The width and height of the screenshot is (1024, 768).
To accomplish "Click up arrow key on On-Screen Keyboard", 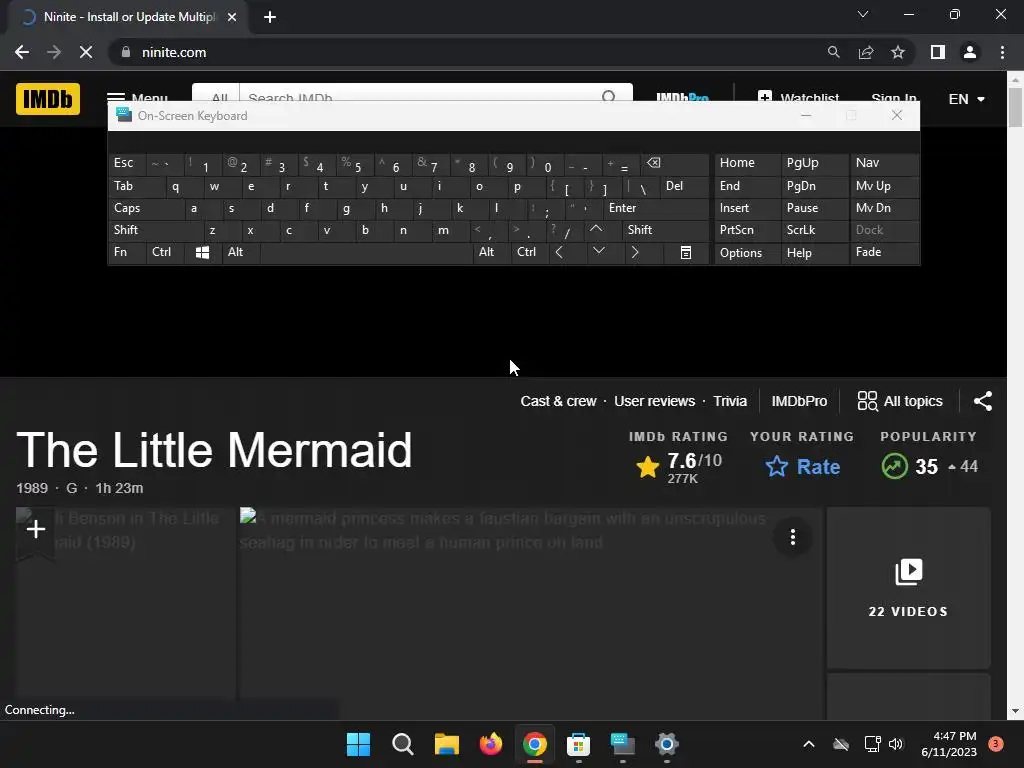I will (596, 230).
